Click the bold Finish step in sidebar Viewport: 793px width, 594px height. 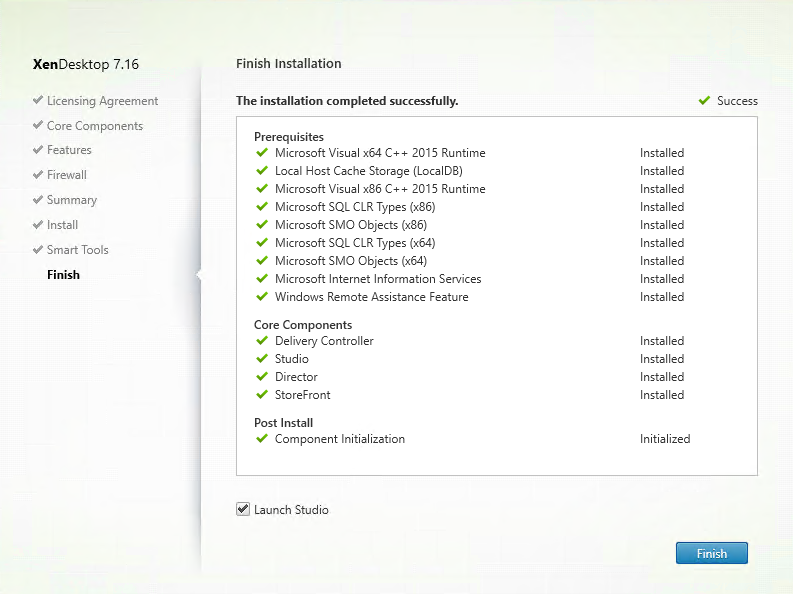(63, 275)
